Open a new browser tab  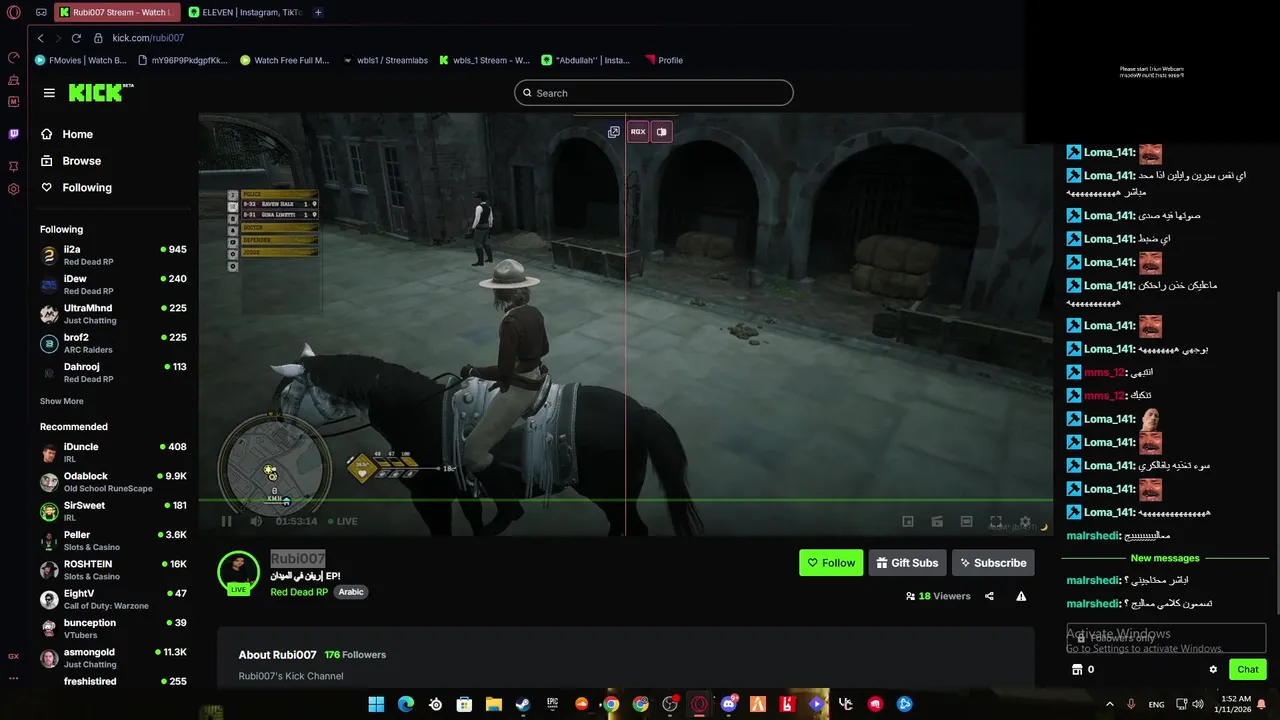[x=318, y=12]
